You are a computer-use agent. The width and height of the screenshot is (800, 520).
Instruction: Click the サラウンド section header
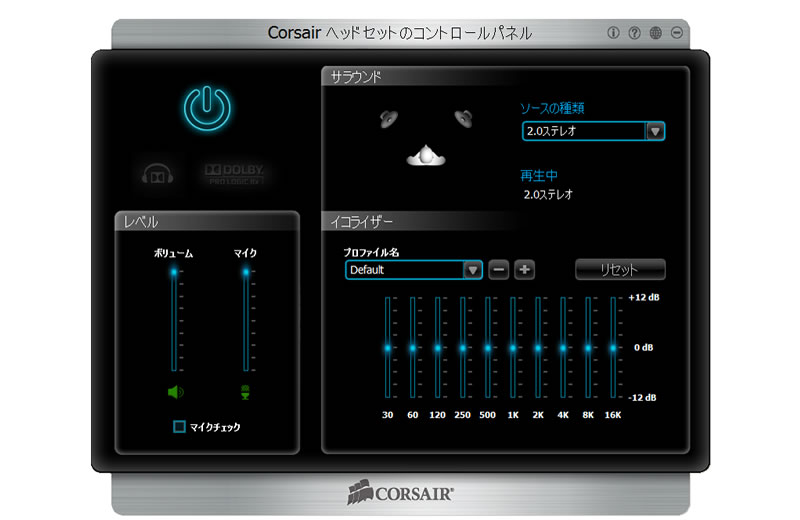point(356,77)
